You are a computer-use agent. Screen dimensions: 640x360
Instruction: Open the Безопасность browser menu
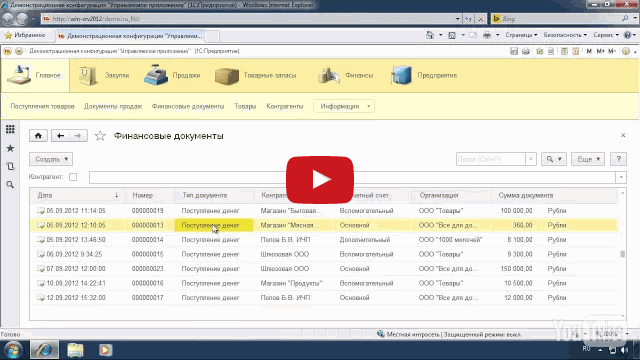click(565, 35)
